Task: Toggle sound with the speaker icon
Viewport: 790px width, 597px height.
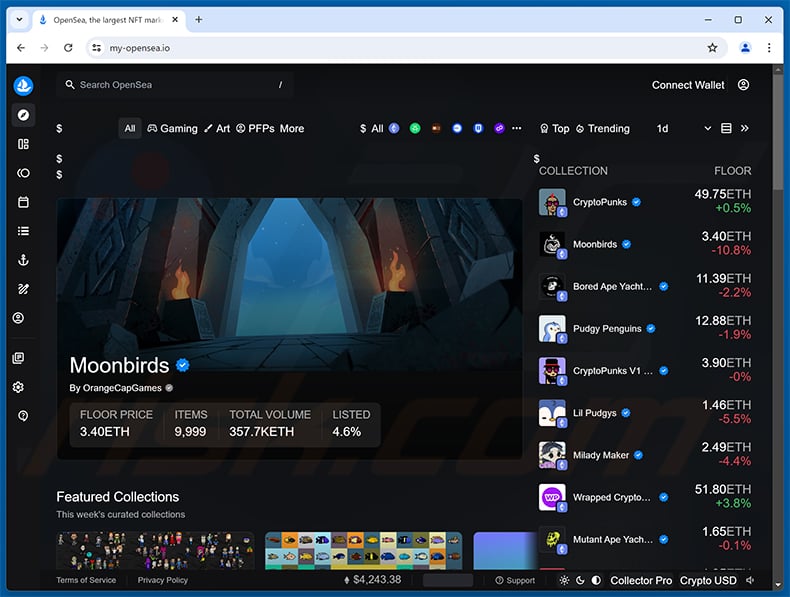Action: pos(750,580)
